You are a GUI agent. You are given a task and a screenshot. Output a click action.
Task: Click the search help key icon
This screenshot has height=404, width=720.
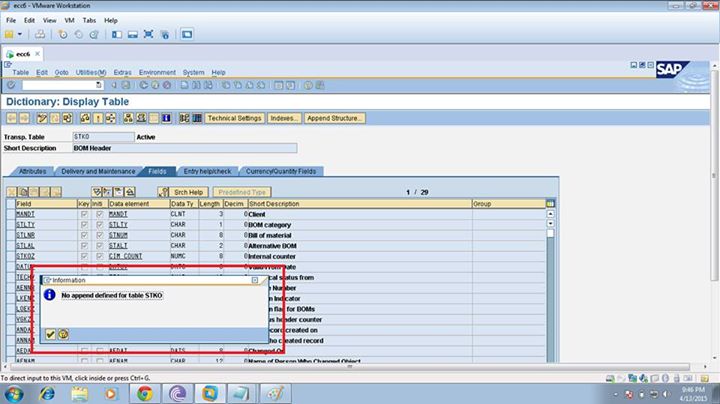[x=163, y=192]
